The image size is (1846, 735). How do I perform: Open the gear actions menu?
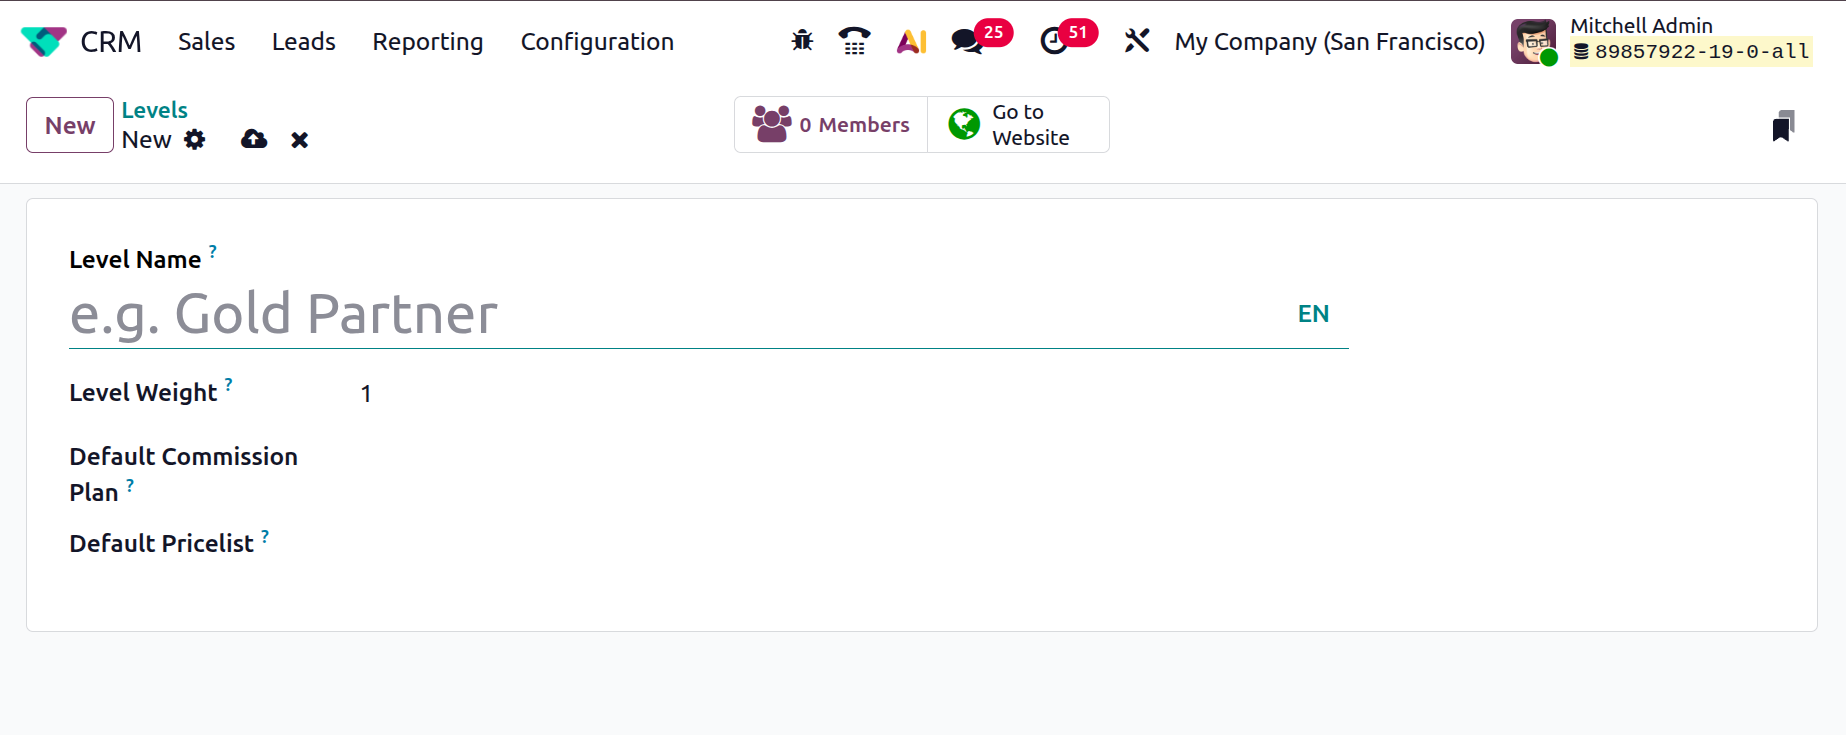tap(195, 140)
